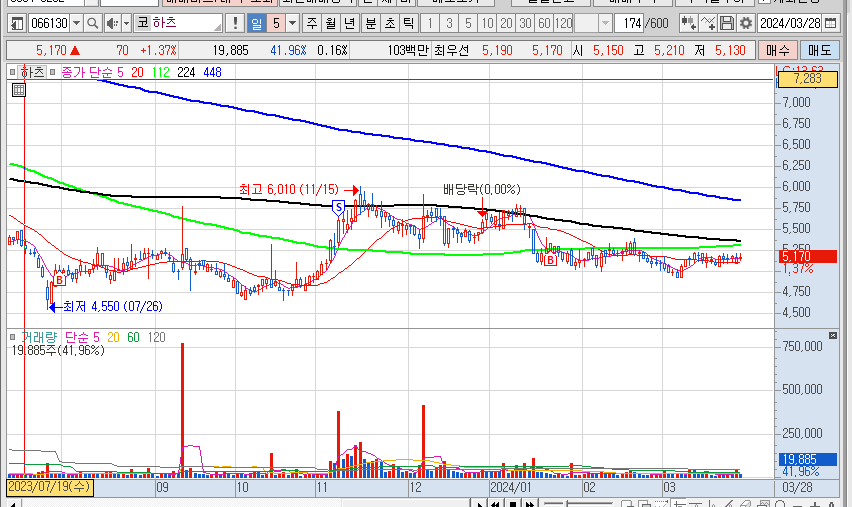The height and width of the screenshot is (507, 852).
Task: Click red 20 price moving average label
Action: pos(137,72)
